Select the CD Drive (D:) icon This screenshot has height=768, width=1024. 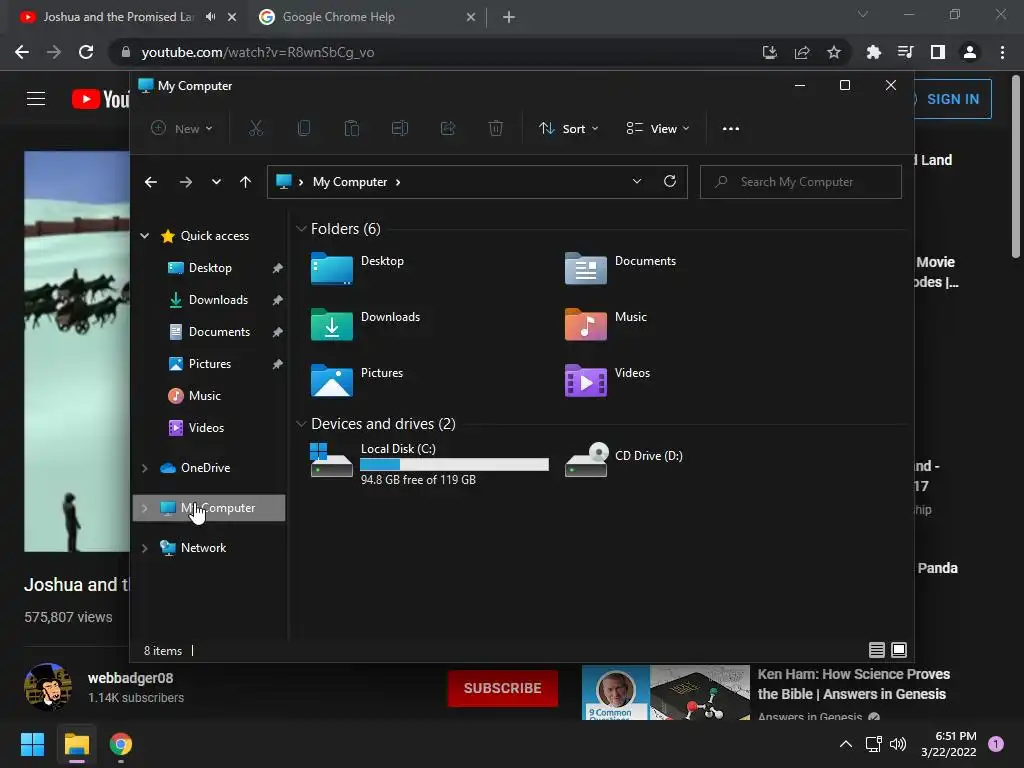(x=586, y=460)
